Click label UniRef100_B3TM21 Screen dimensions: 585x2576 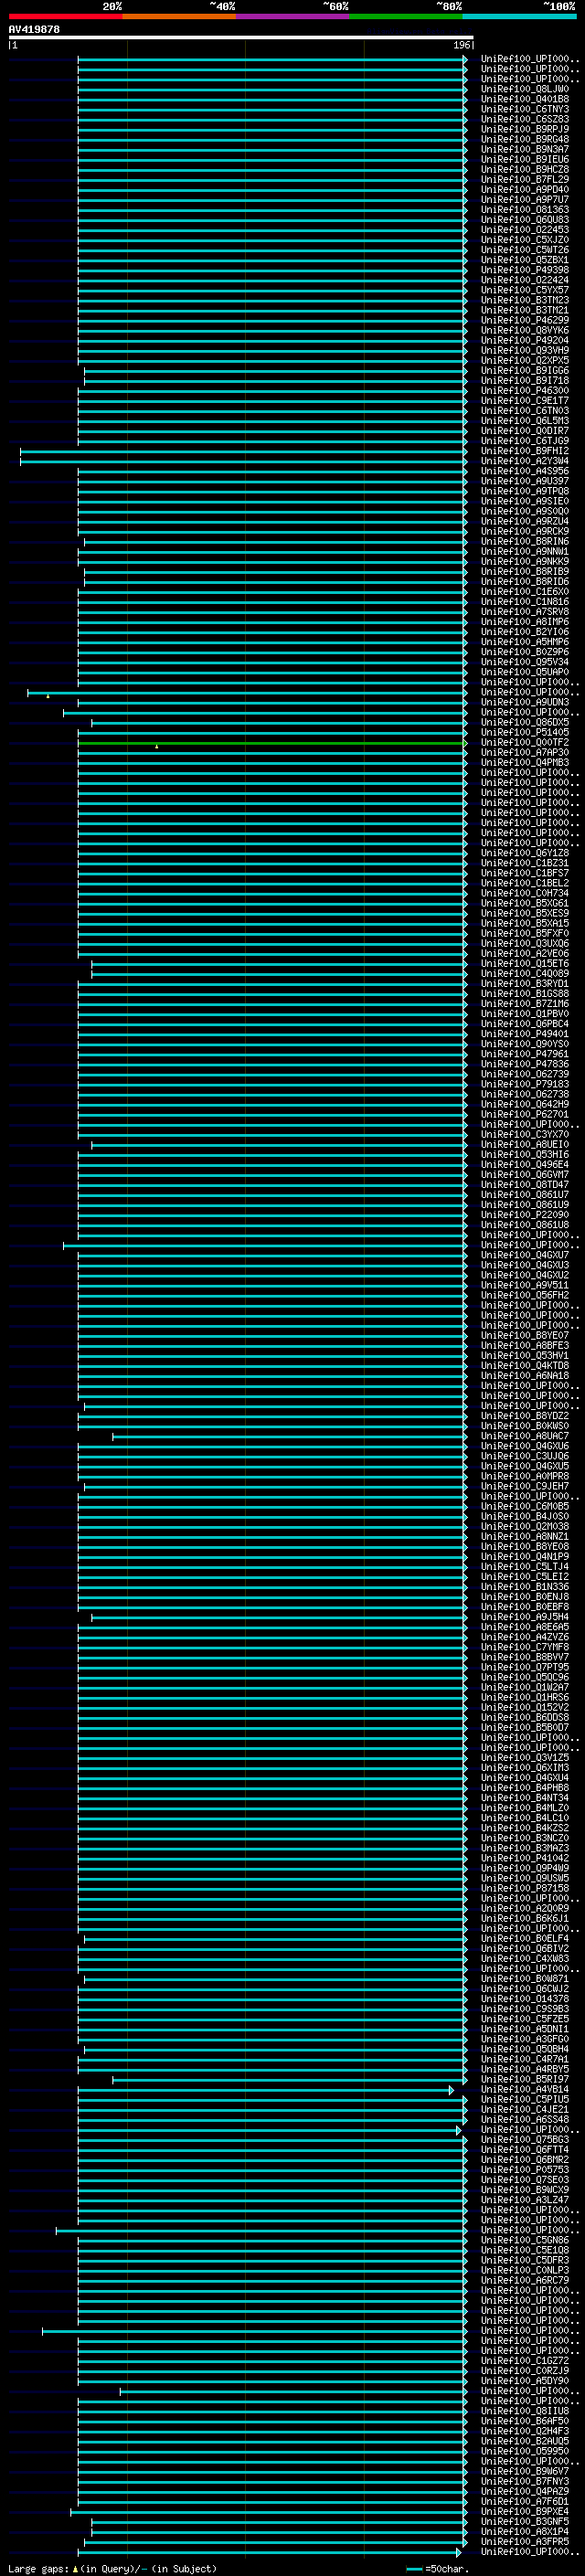click(x=524, y=310)
